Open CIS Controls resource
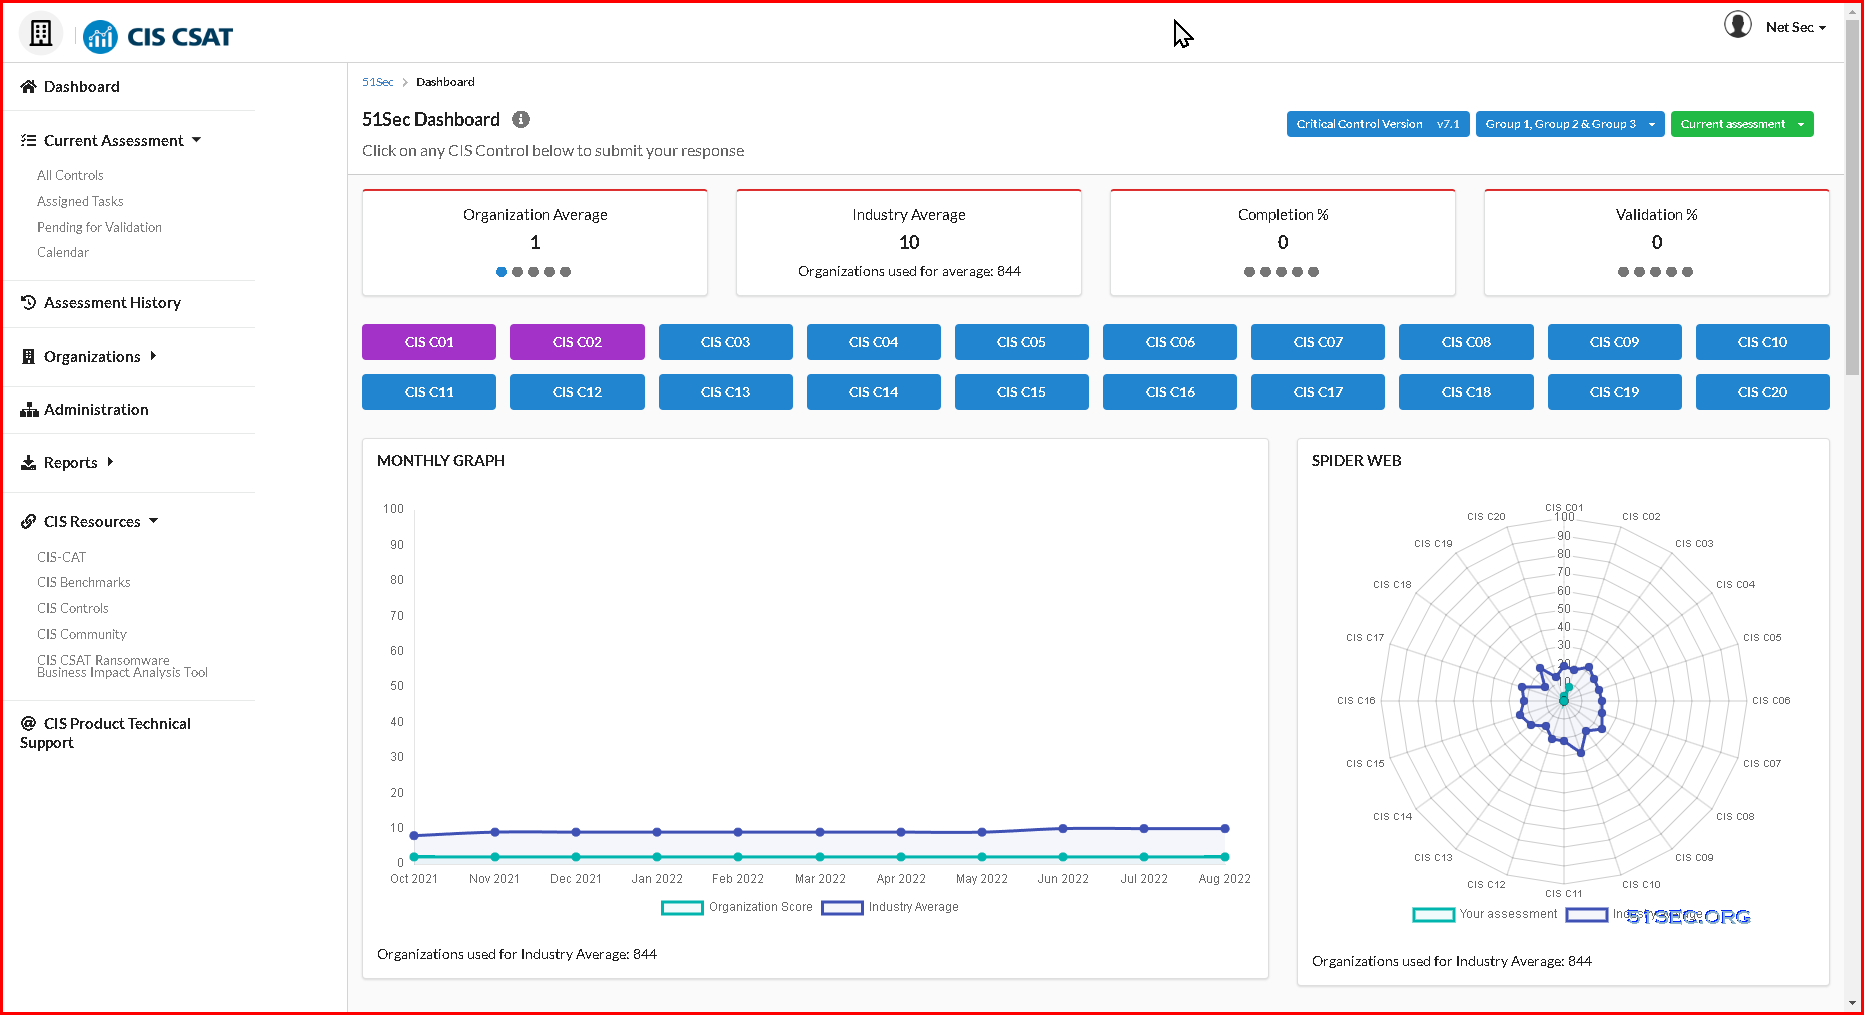This screenshot has width=1864, height=1015. [73, 608]
